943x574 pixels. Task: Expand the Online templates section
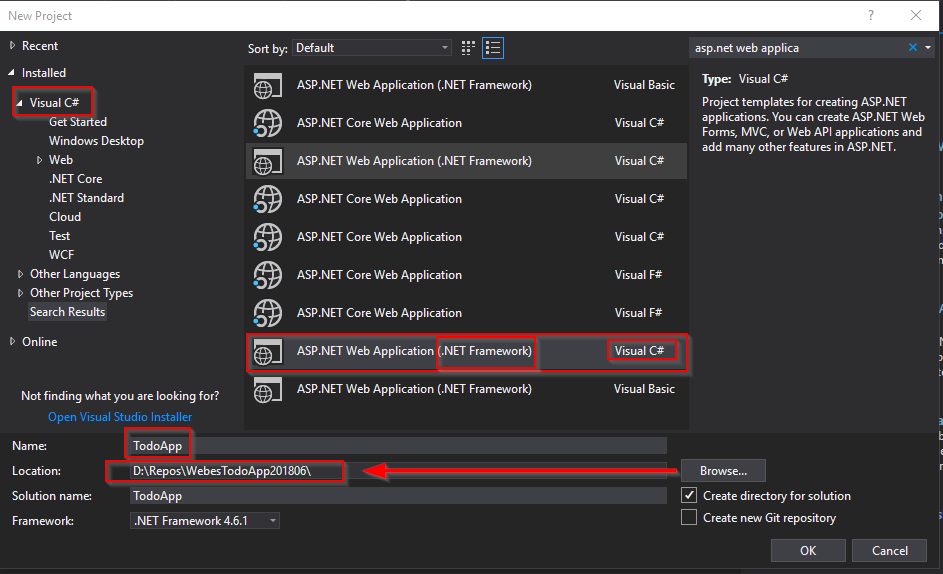[13, 342]
